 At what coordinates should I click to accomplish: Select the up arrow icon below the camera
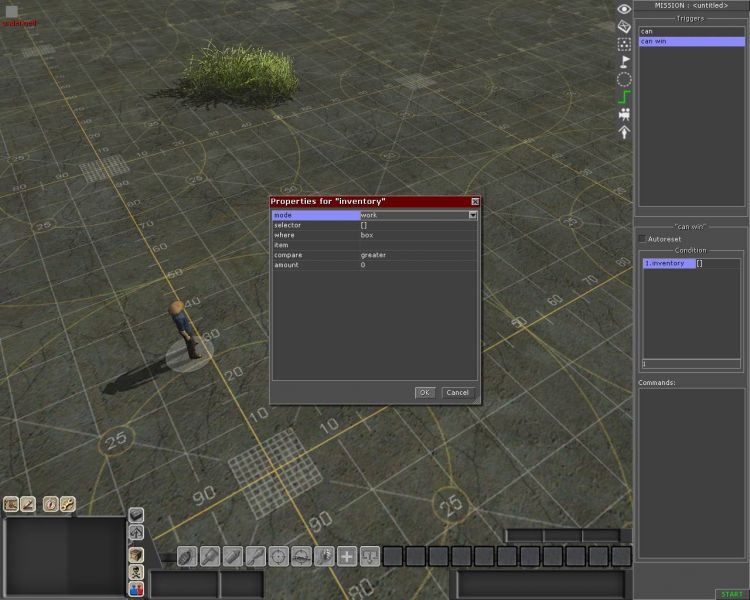click(x=624, y=132)
